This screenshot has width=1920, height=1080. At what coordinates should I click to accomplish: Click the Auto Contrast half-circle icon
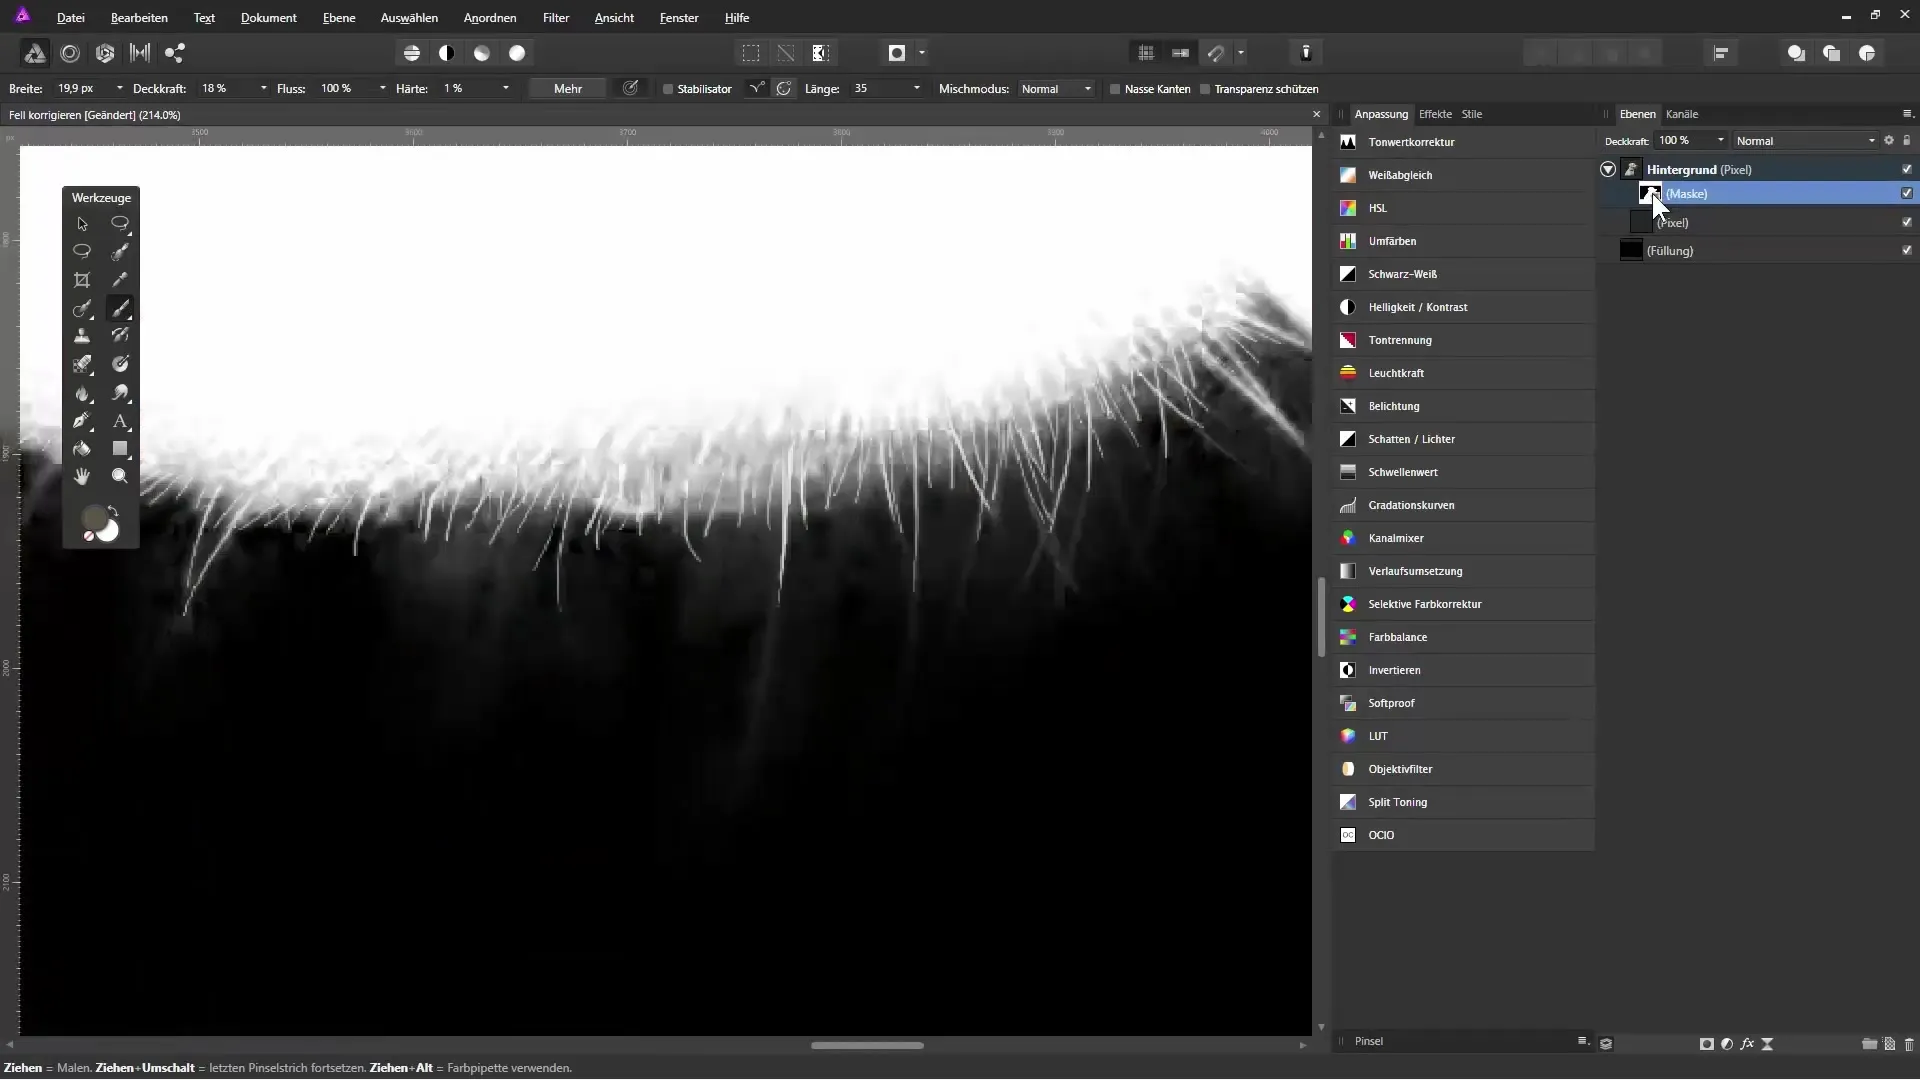pyautogui.click(x=447, y=53)
